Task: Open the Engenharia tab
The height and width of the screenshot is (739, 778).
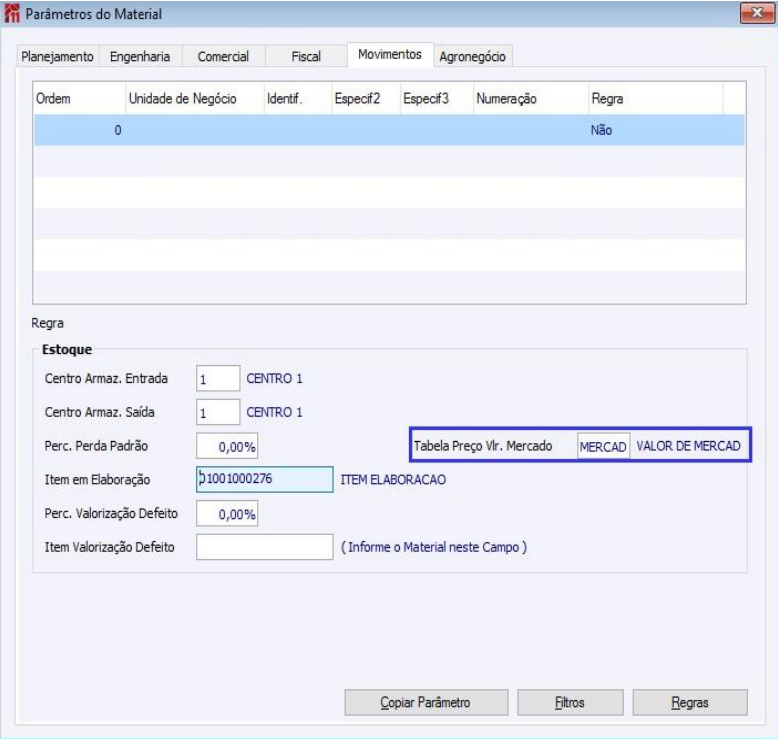Action: coord(140,56)
